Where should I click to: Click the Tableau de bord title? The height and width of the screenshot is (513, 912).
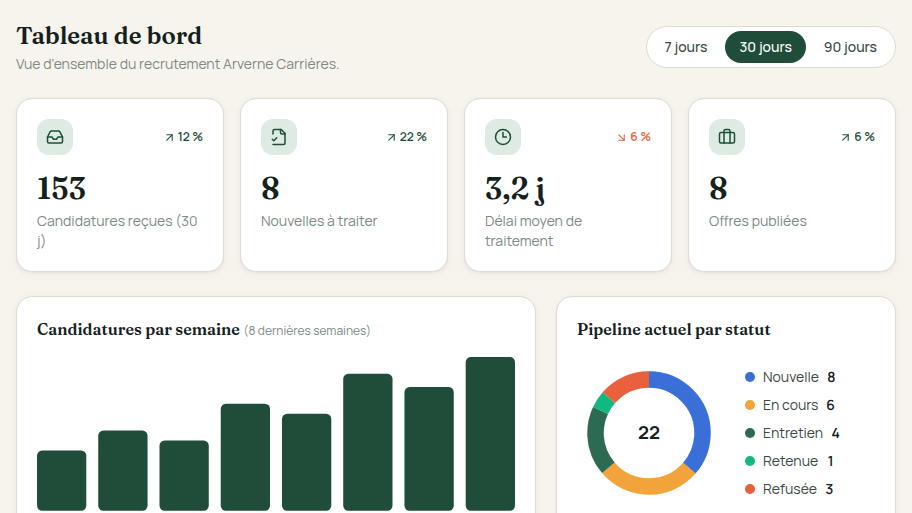coord(109,36)
